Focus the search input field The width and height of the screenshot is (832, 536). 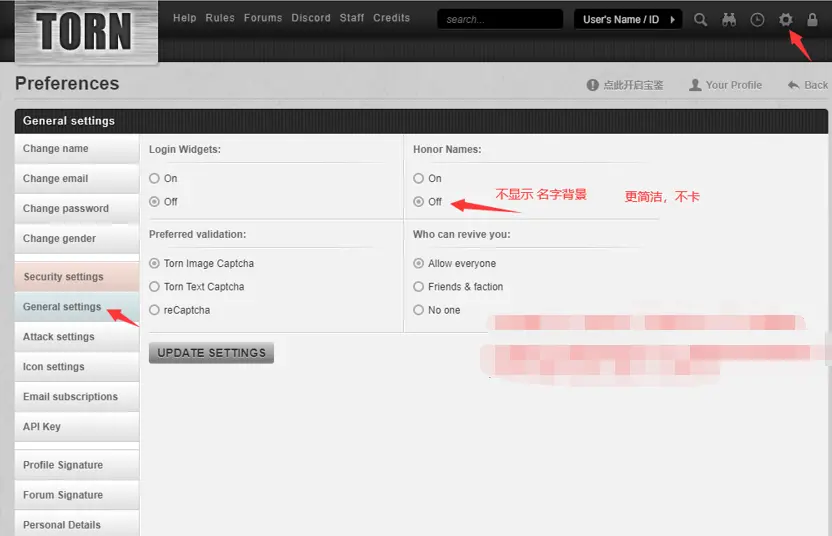[499, 19]
